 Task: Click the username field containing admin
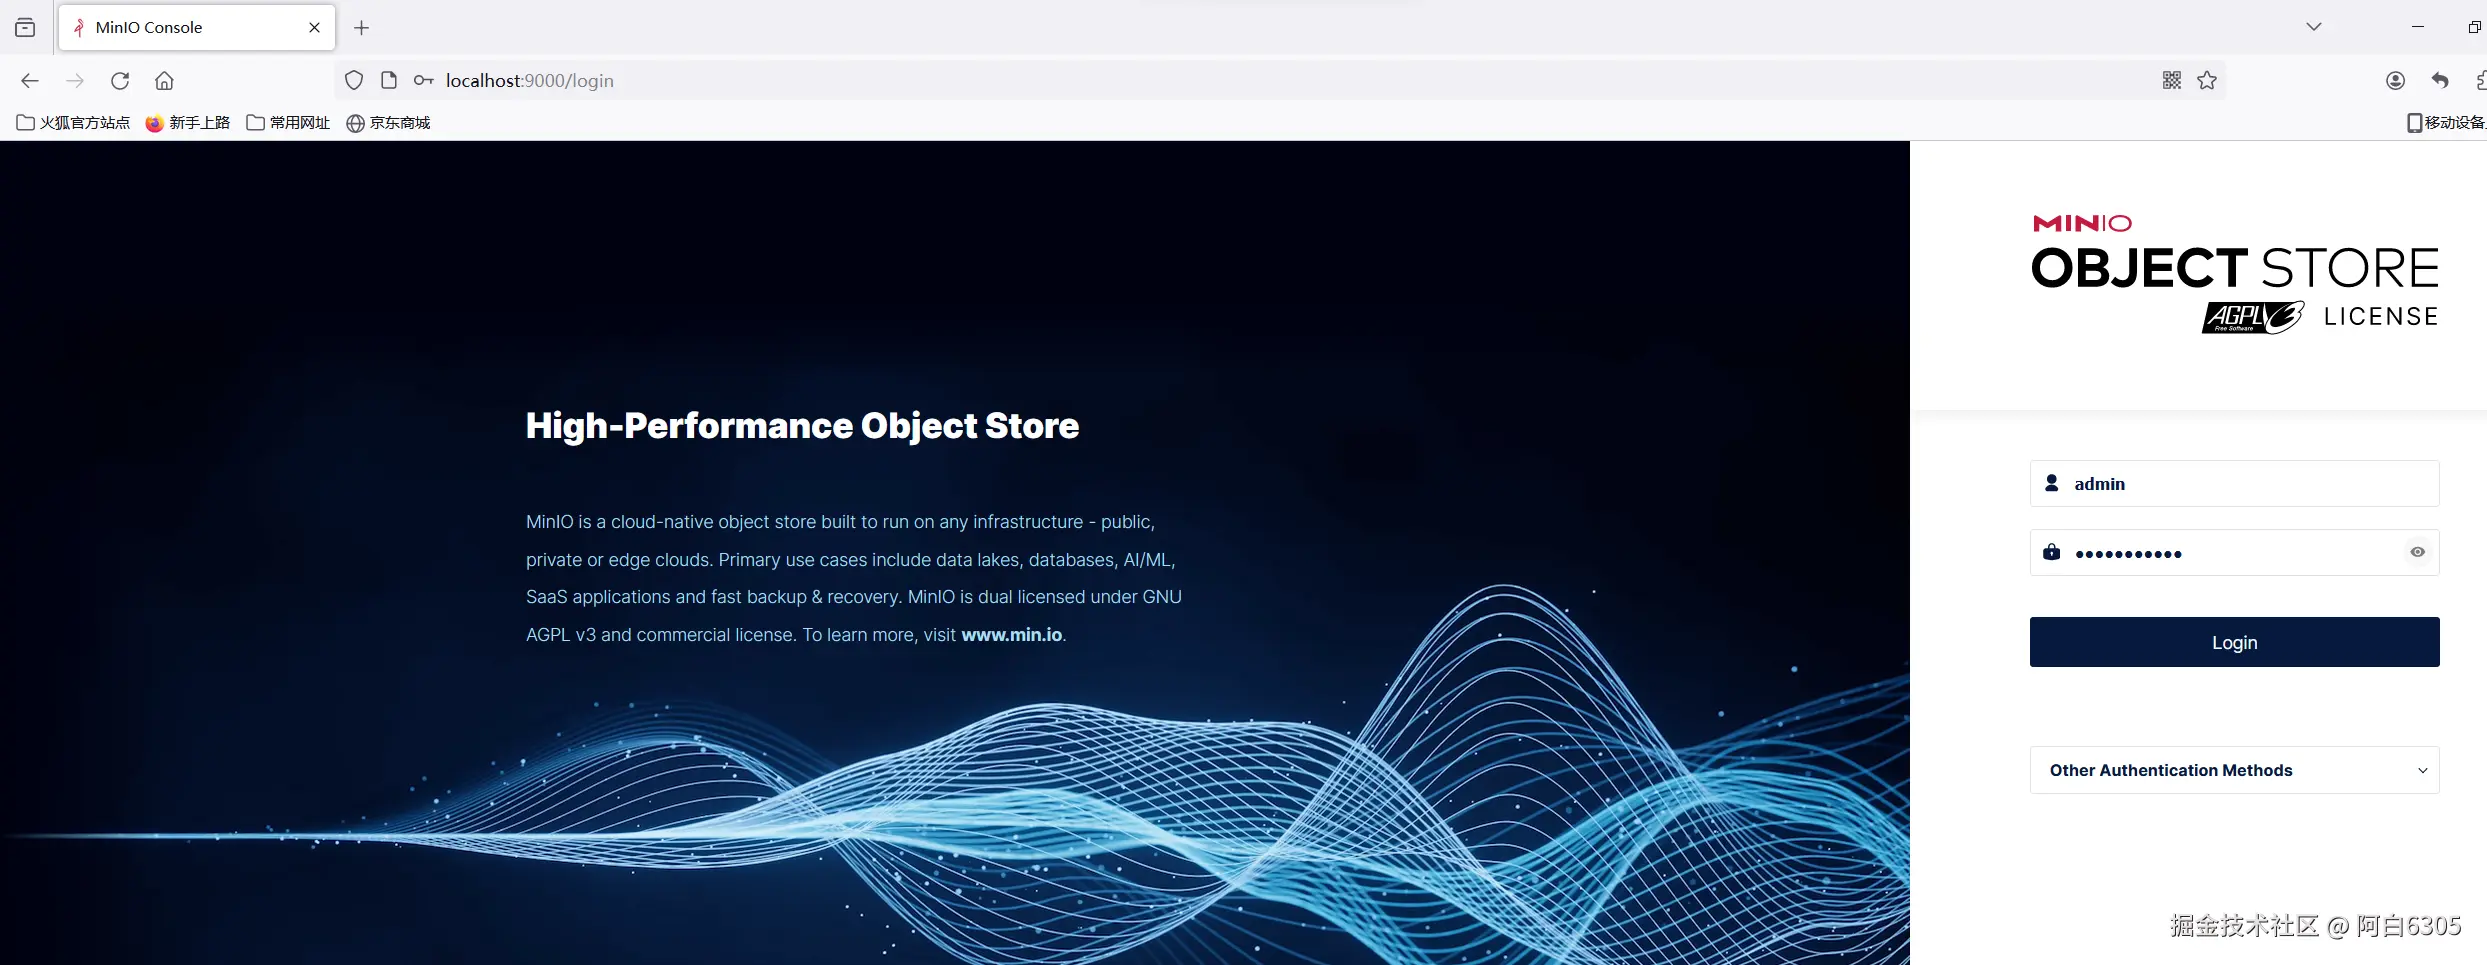(2234, 484)
